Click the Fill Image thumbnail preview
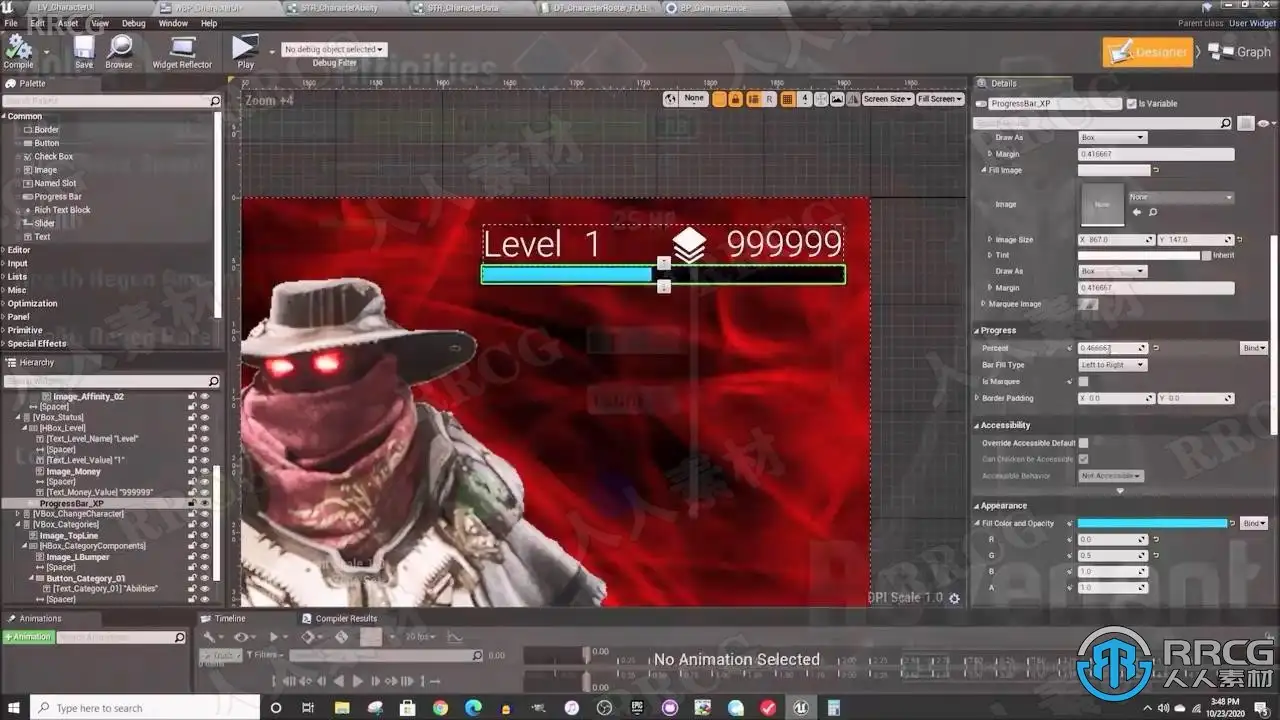Image resolution: width=1280 pixels, height=720 pixels. (1102, 204)
